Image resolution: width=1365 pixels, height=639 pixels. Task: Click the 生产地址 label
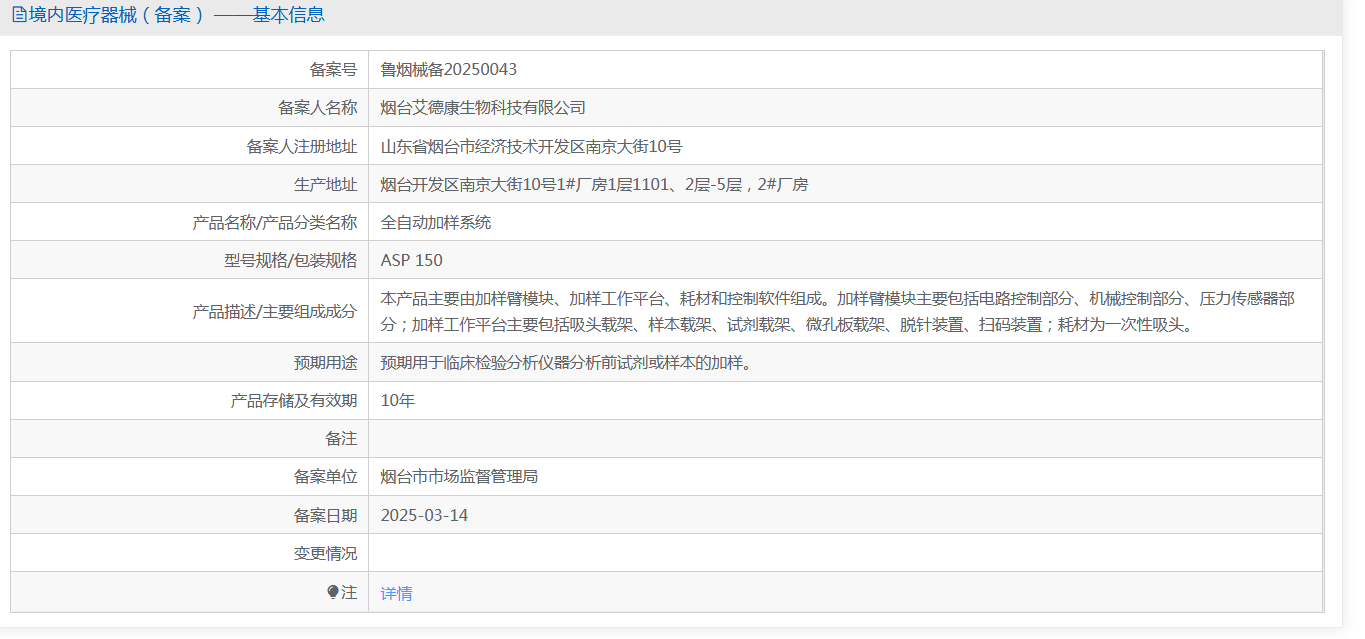tap(325, 184)
